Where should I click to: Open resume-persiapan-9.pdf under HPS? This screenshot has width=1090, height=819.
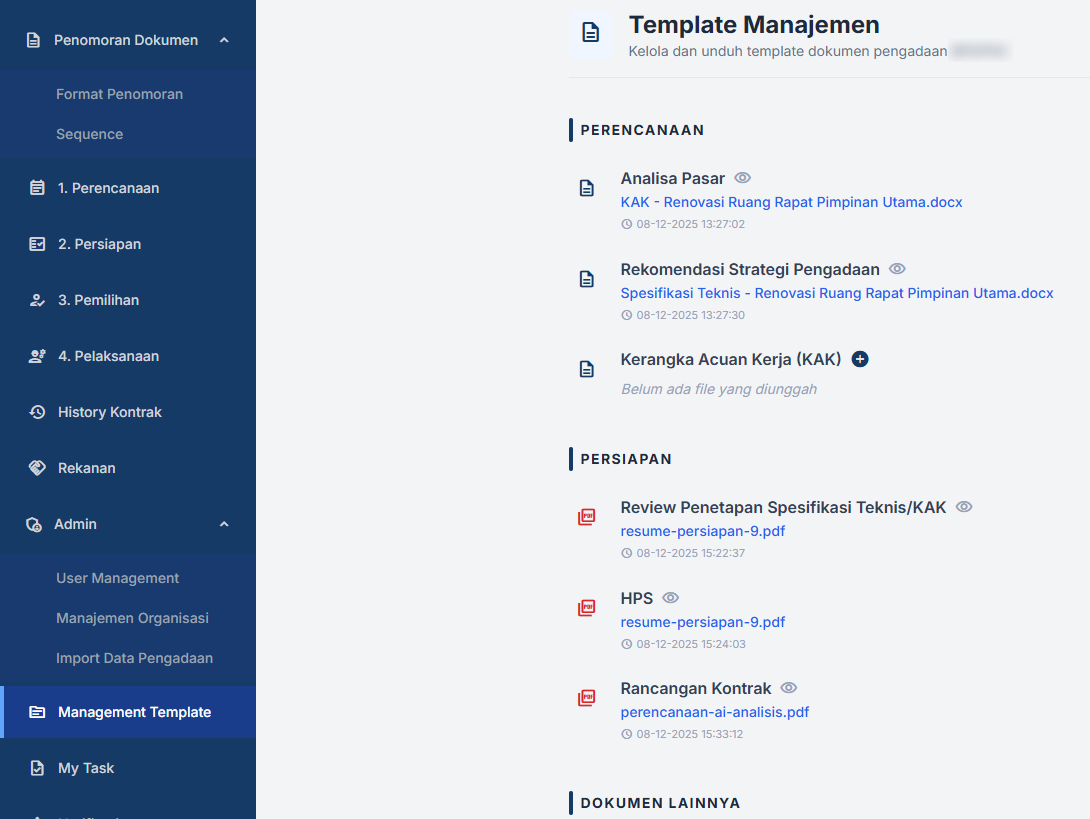[x=703, y=622]
